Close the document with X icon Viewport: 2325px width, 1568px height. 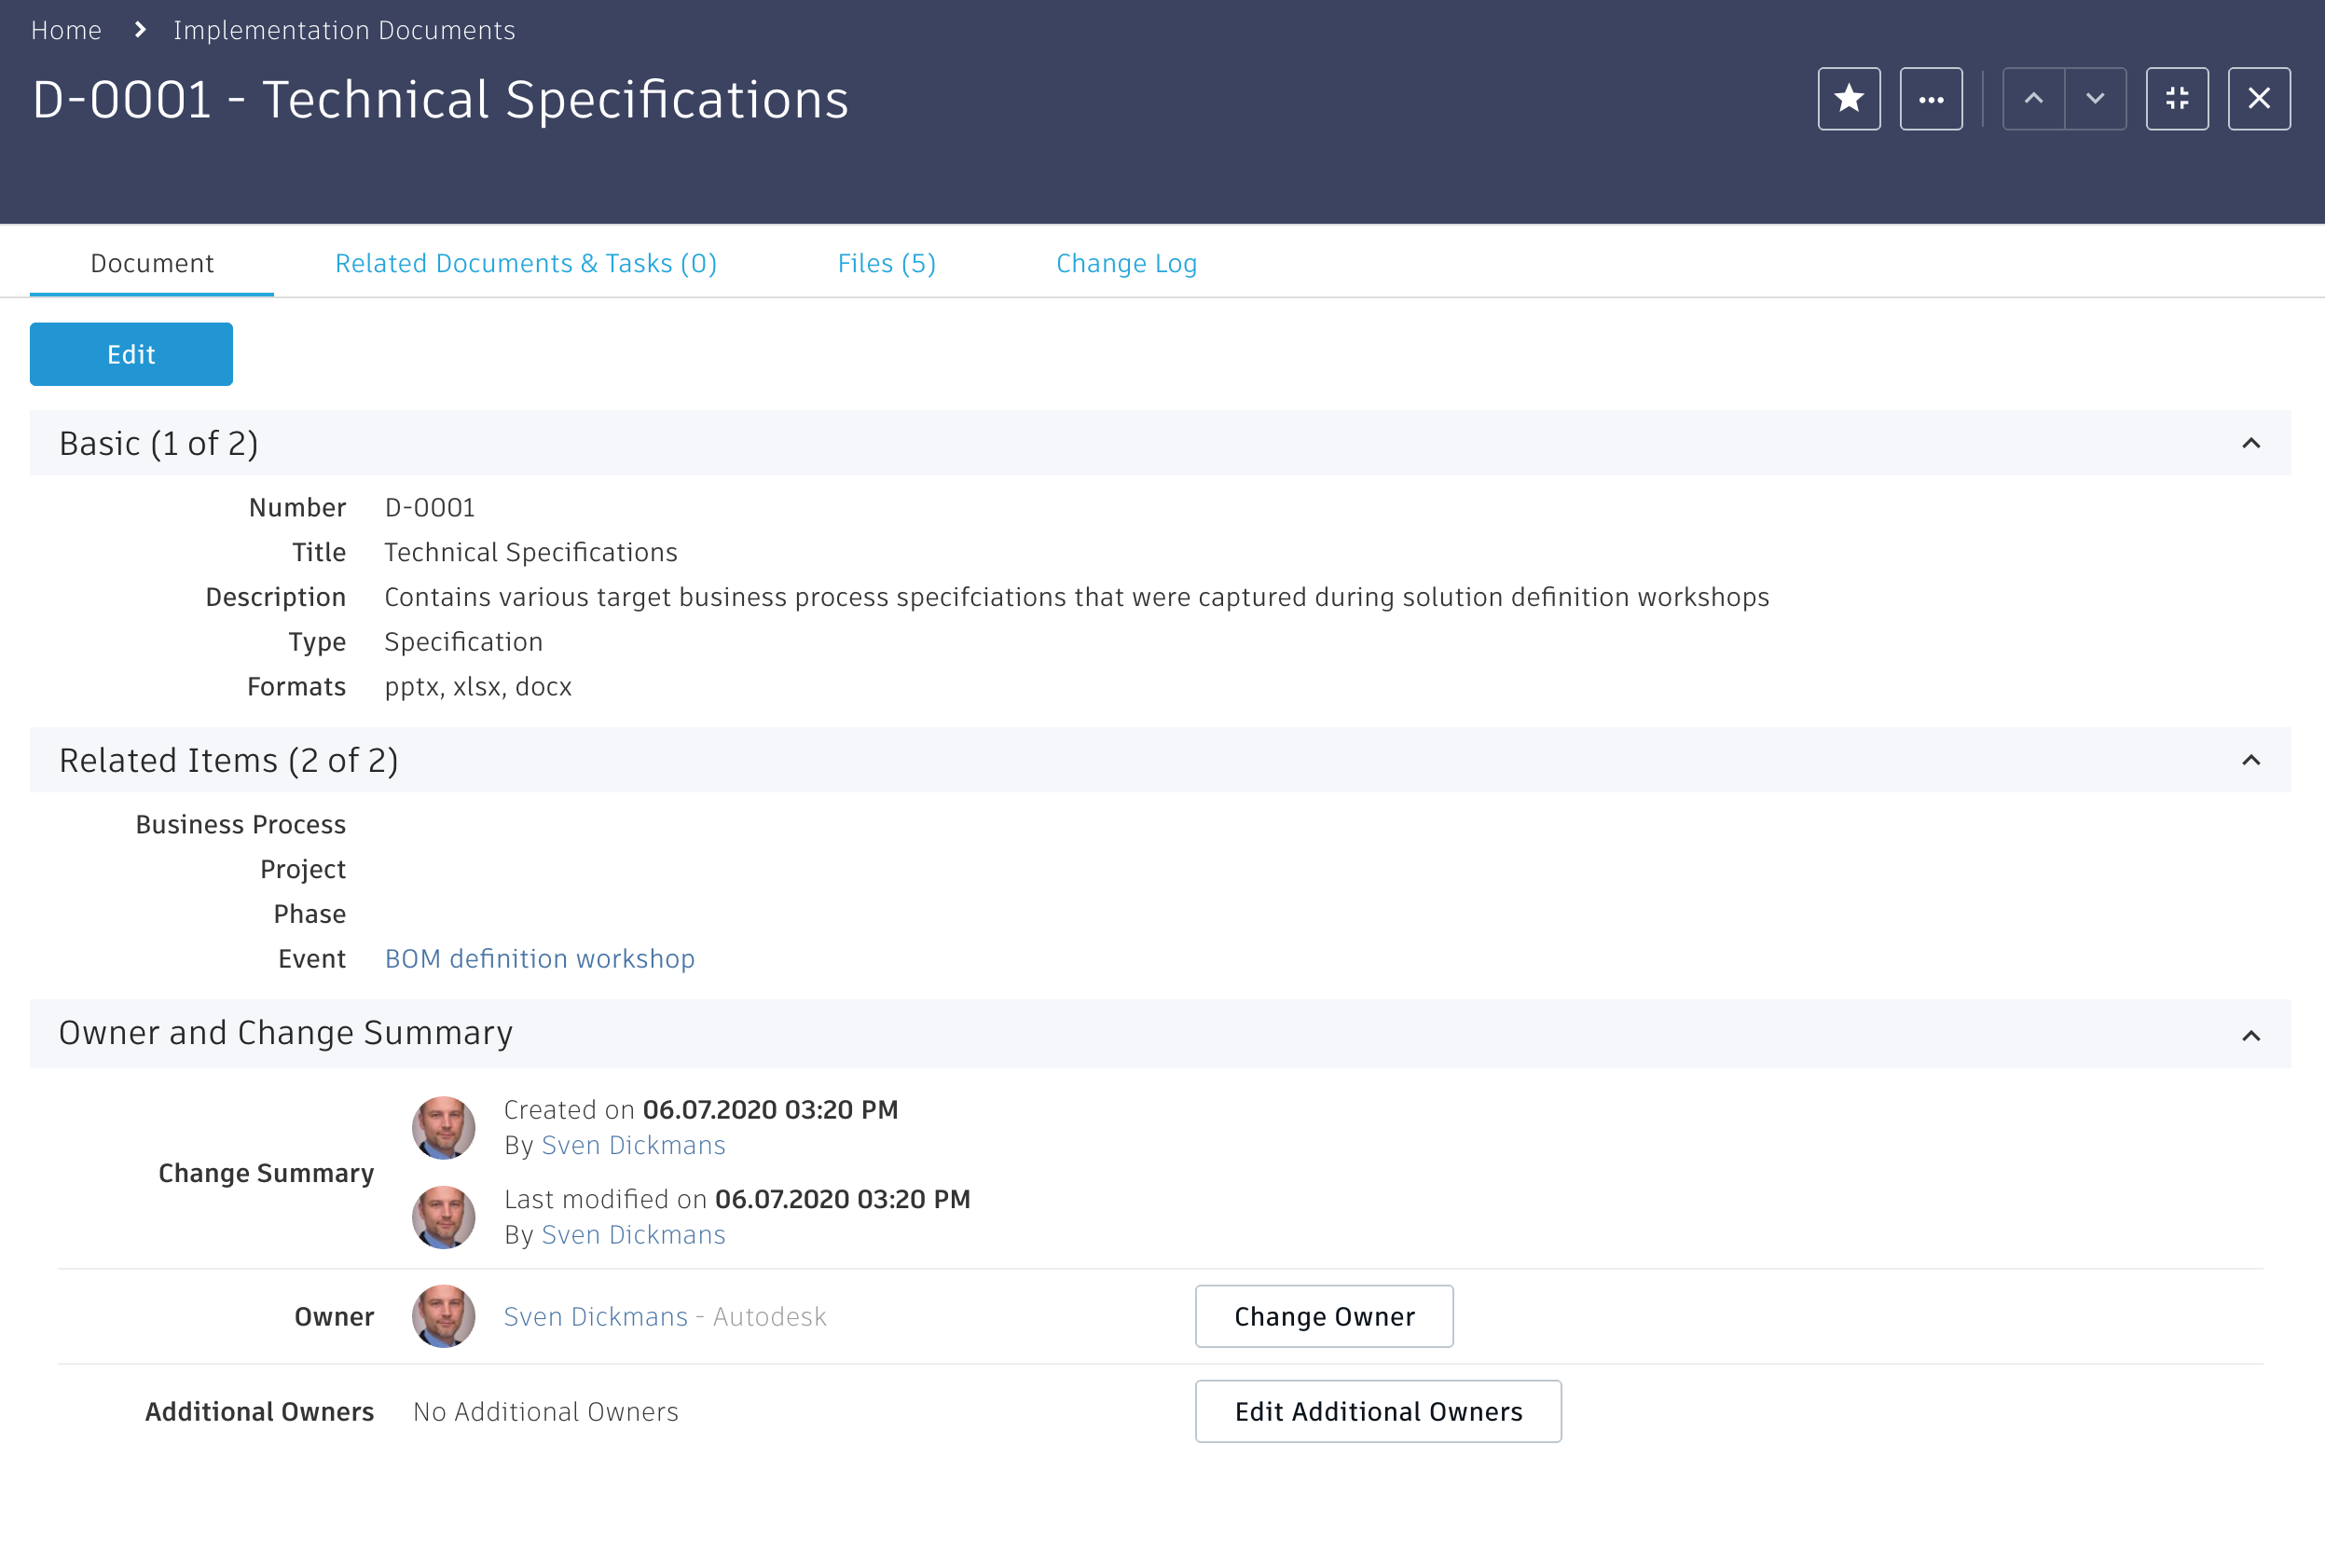coord(2258,99)
